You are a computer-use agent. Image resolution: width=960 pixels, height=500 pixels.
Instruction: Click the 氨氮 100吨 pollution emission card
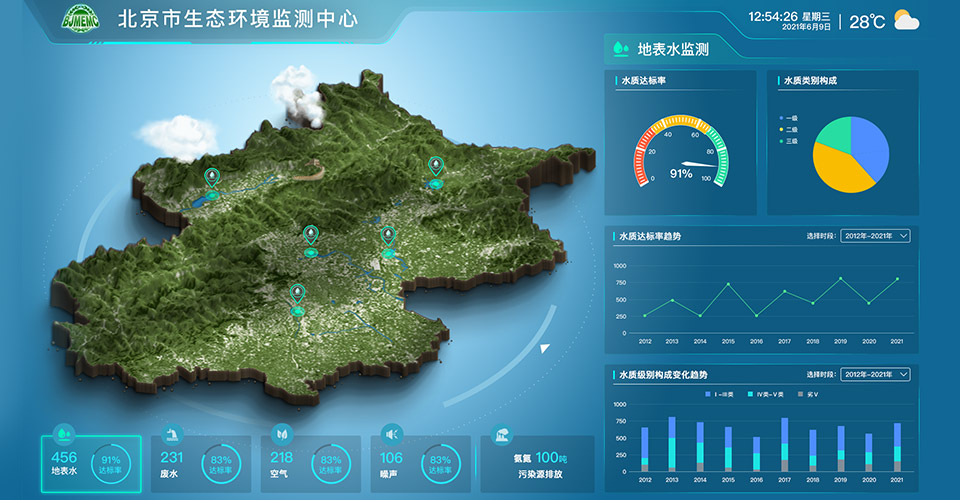pos(536,456)
